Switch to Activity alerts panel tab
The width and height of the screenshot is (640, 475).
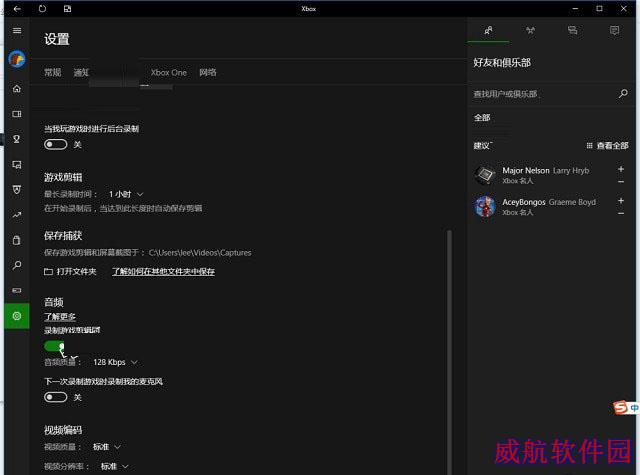(x=614, y=31)
